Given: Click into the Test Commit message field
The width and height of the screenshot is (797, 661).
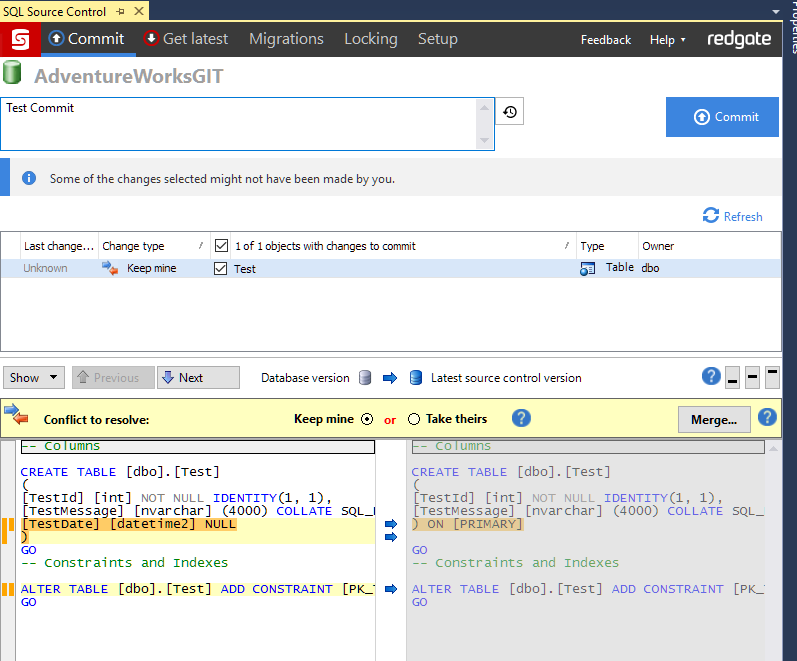Looking at the screenshot, I should click(x=240, y=123).
